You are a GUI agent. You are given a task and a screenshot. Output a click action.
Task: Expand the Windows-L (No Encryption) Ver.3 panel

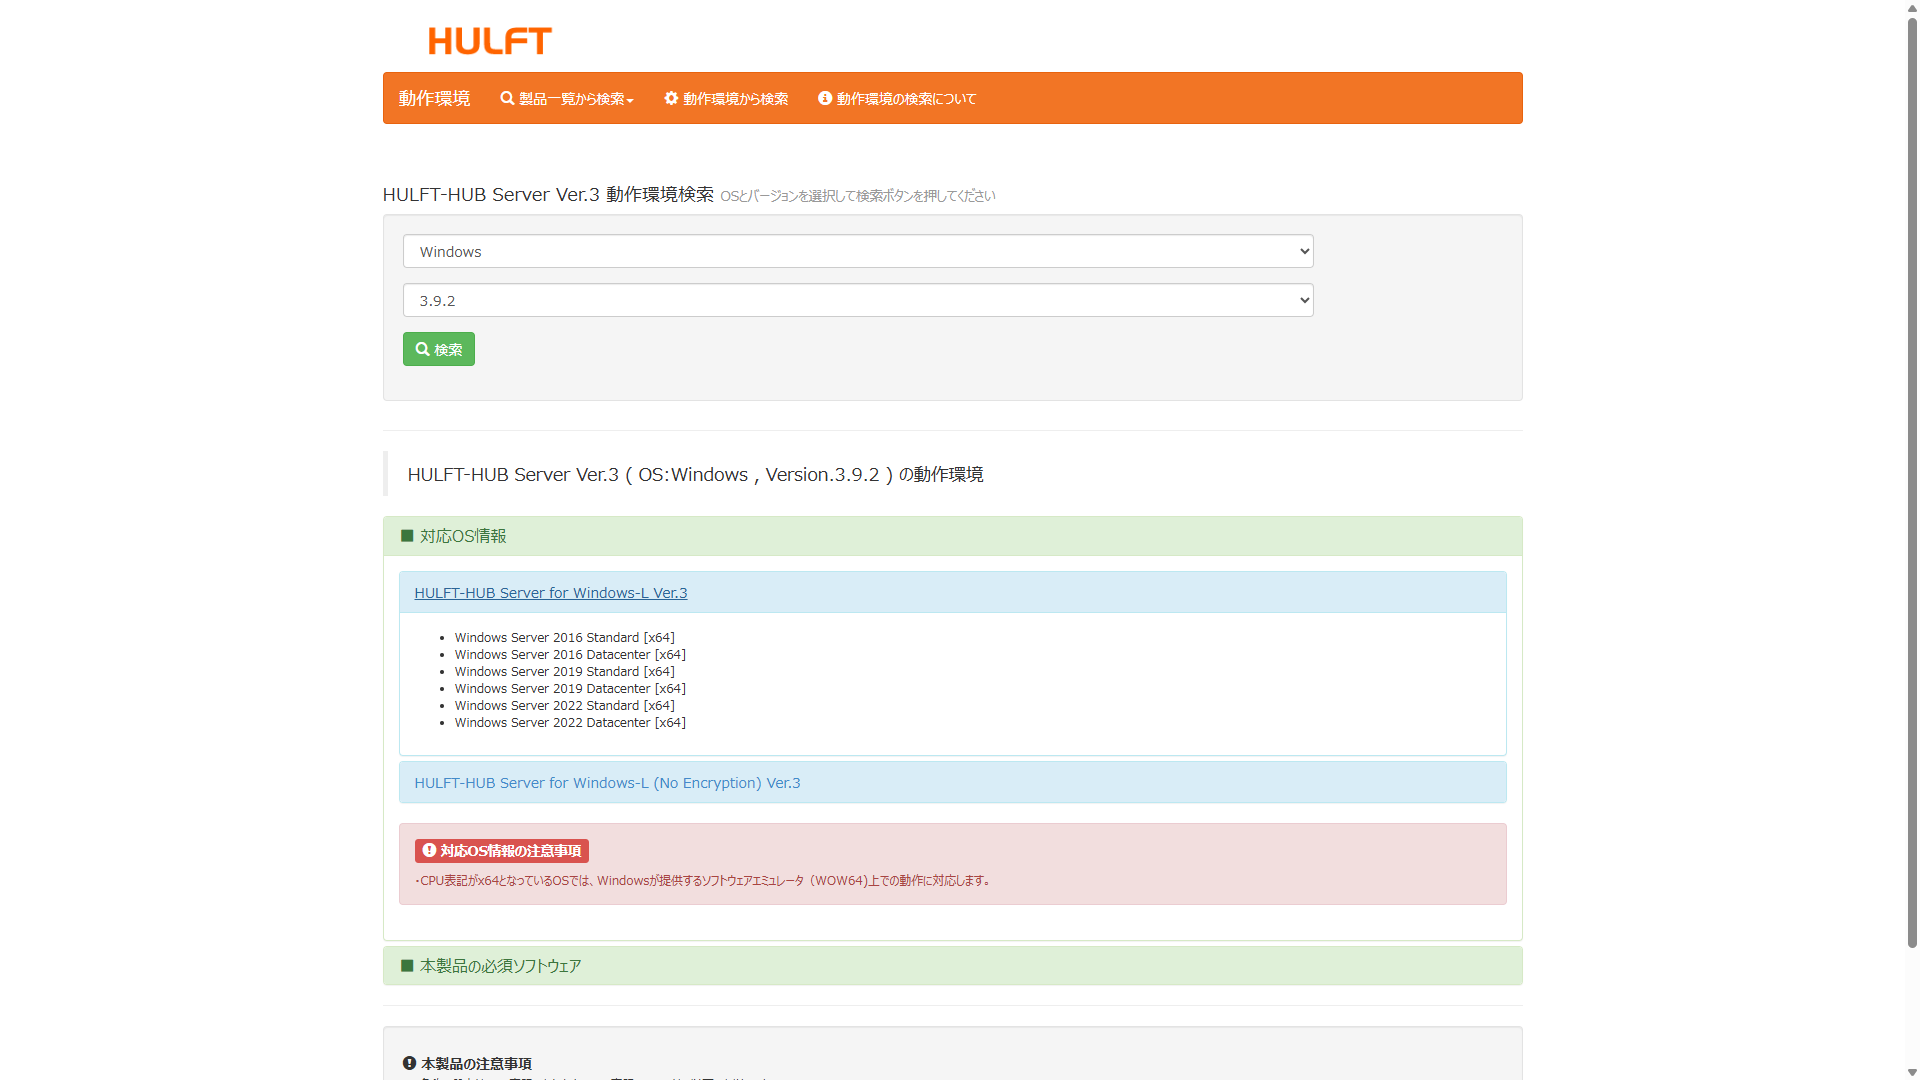point(607,783)
